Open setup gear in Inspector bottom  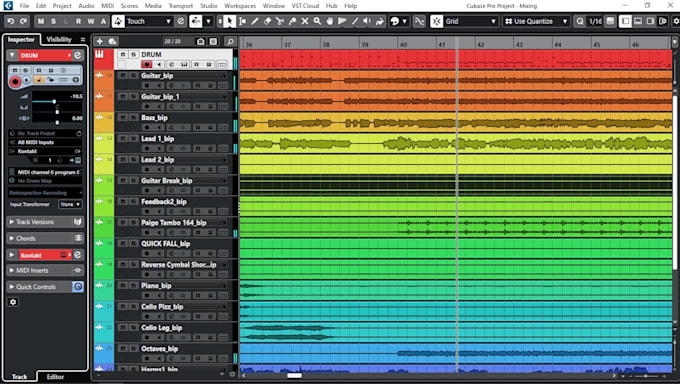13,302
